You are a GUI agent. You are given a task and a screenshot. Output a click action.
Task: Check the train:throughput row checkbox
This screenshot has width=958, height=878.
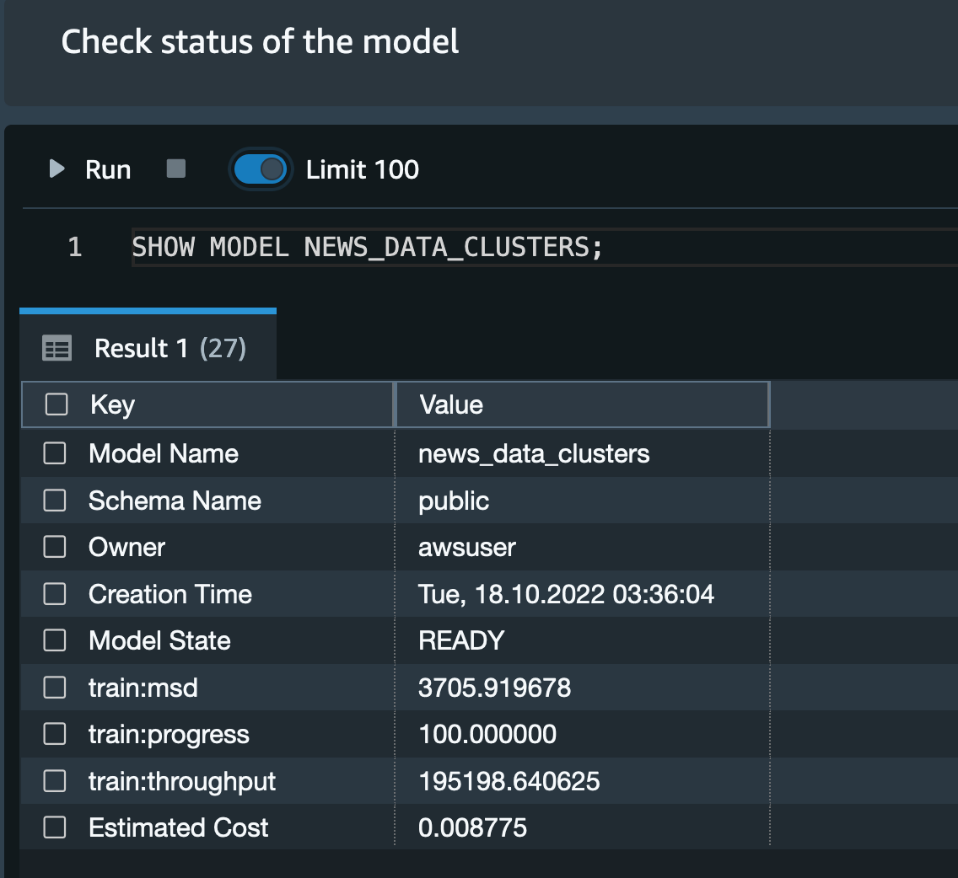55,781
